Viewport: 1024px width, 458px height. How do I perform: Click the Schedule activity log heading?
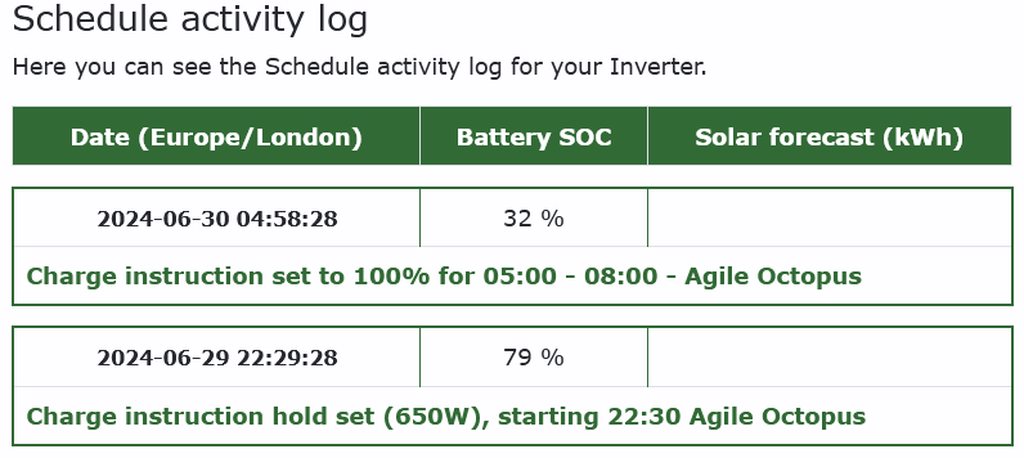pos(190,19)
